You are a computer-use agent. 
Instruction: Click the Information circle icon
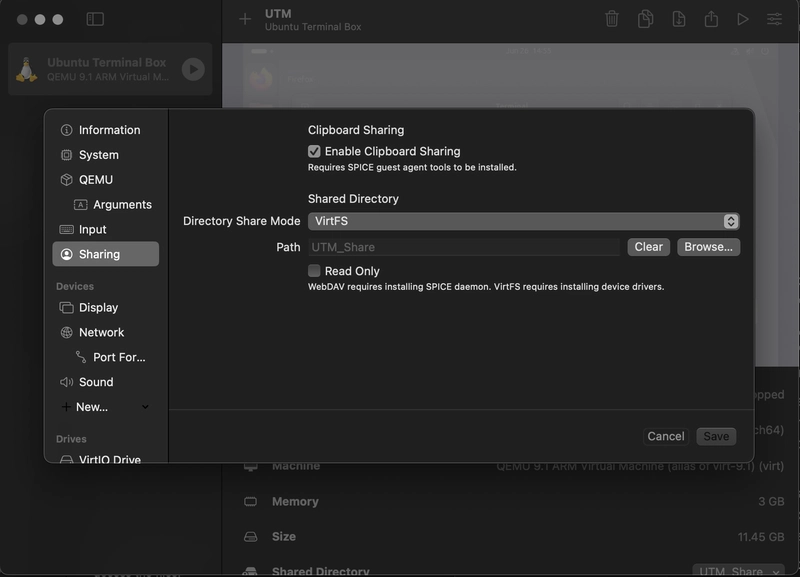click(x=66, y=130)
